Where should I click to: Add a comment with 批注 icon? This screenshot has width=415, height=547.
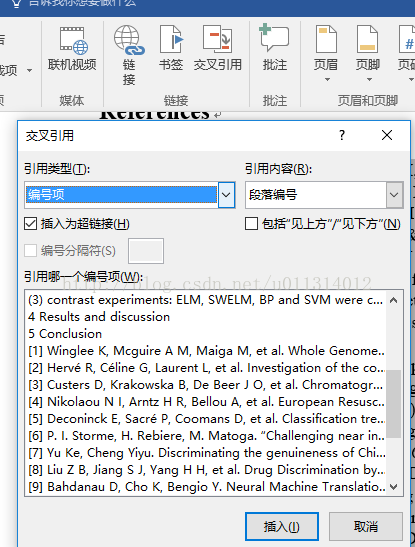pyautogui.click(x=275, y=47)
